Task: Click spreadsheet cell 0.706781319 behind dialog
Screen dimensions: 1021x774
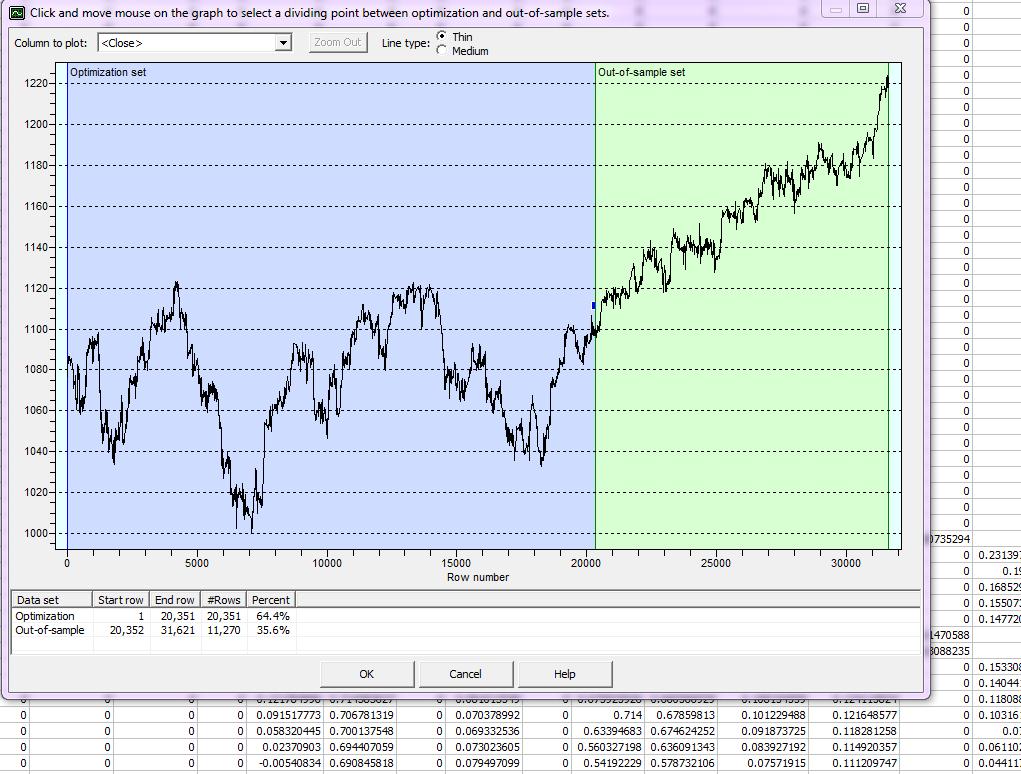Action: pos(362,715)
